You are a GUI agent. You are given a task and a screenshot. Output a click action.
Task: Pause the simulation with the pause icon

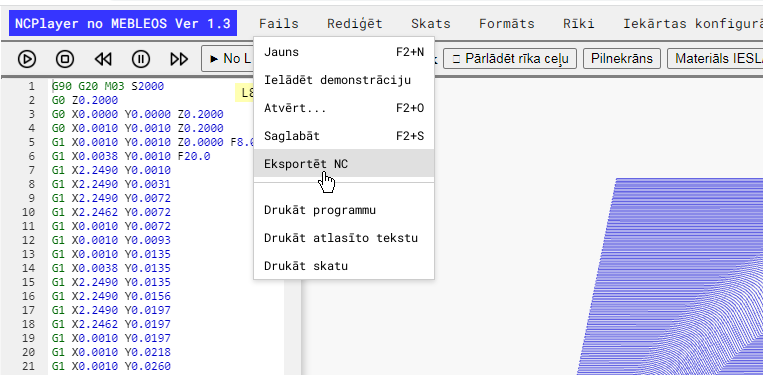[141, 59]
